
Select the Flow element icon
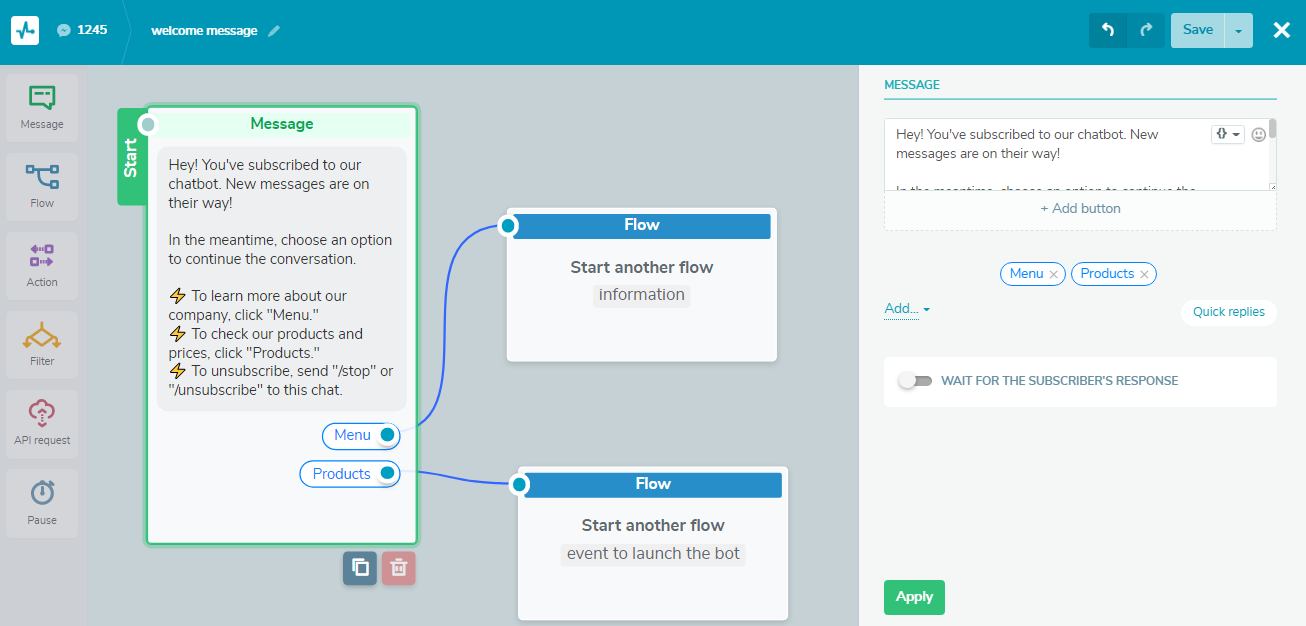42,187
